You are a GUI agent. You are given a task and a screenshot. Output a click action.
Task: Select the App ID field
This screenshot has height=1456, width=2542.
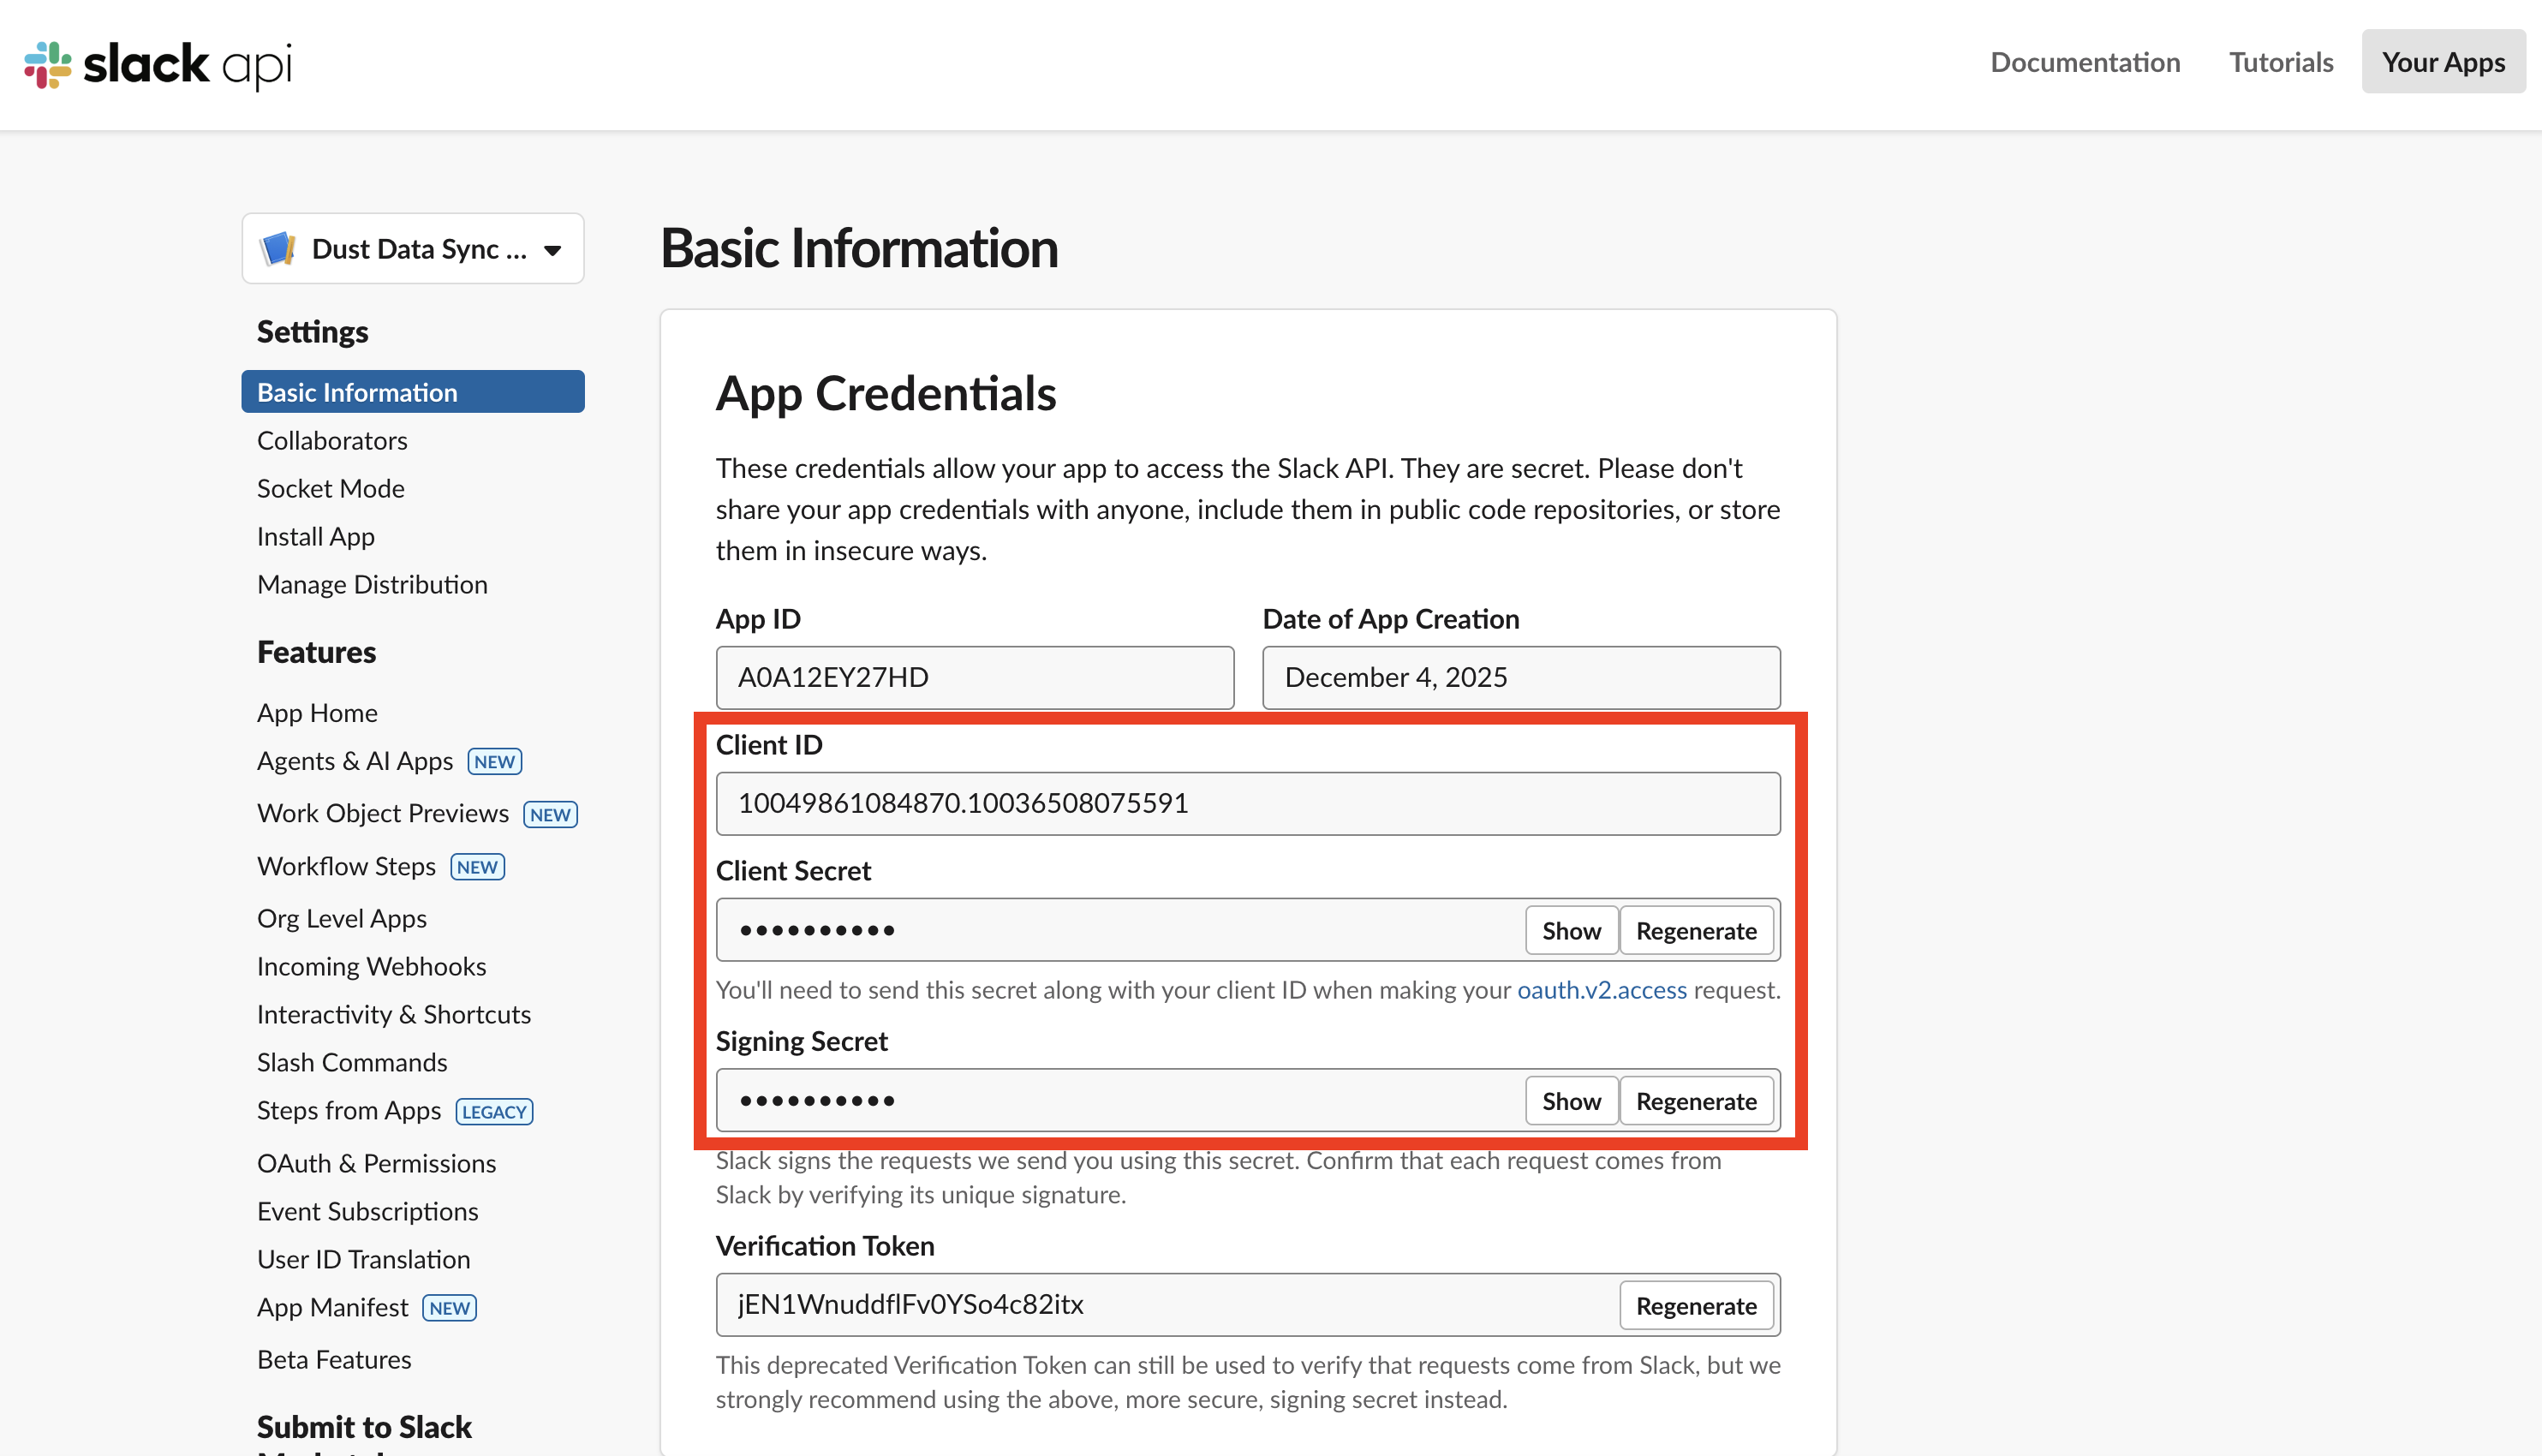(974, 677)
